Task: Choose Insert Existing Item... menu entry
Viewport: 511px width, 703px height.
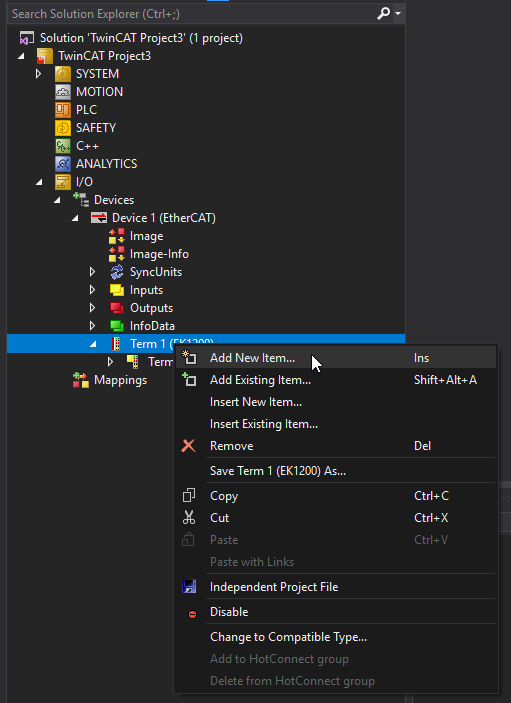Action: point(336,424)
